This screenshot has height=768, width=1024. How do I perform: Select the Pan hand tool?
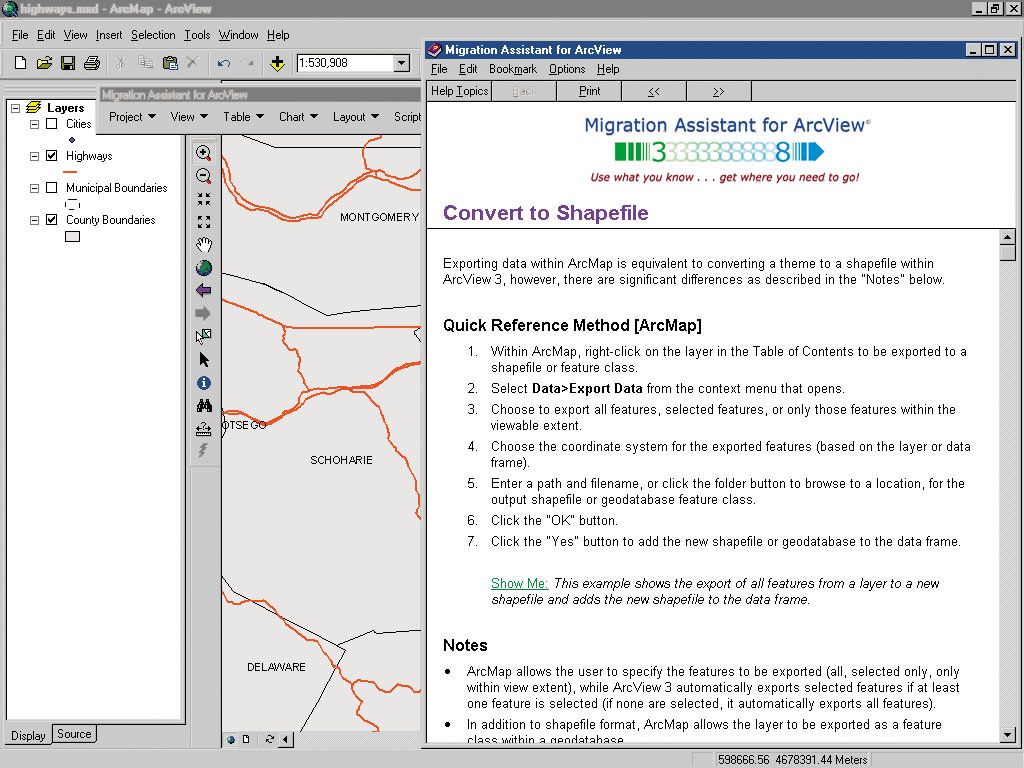204,245
